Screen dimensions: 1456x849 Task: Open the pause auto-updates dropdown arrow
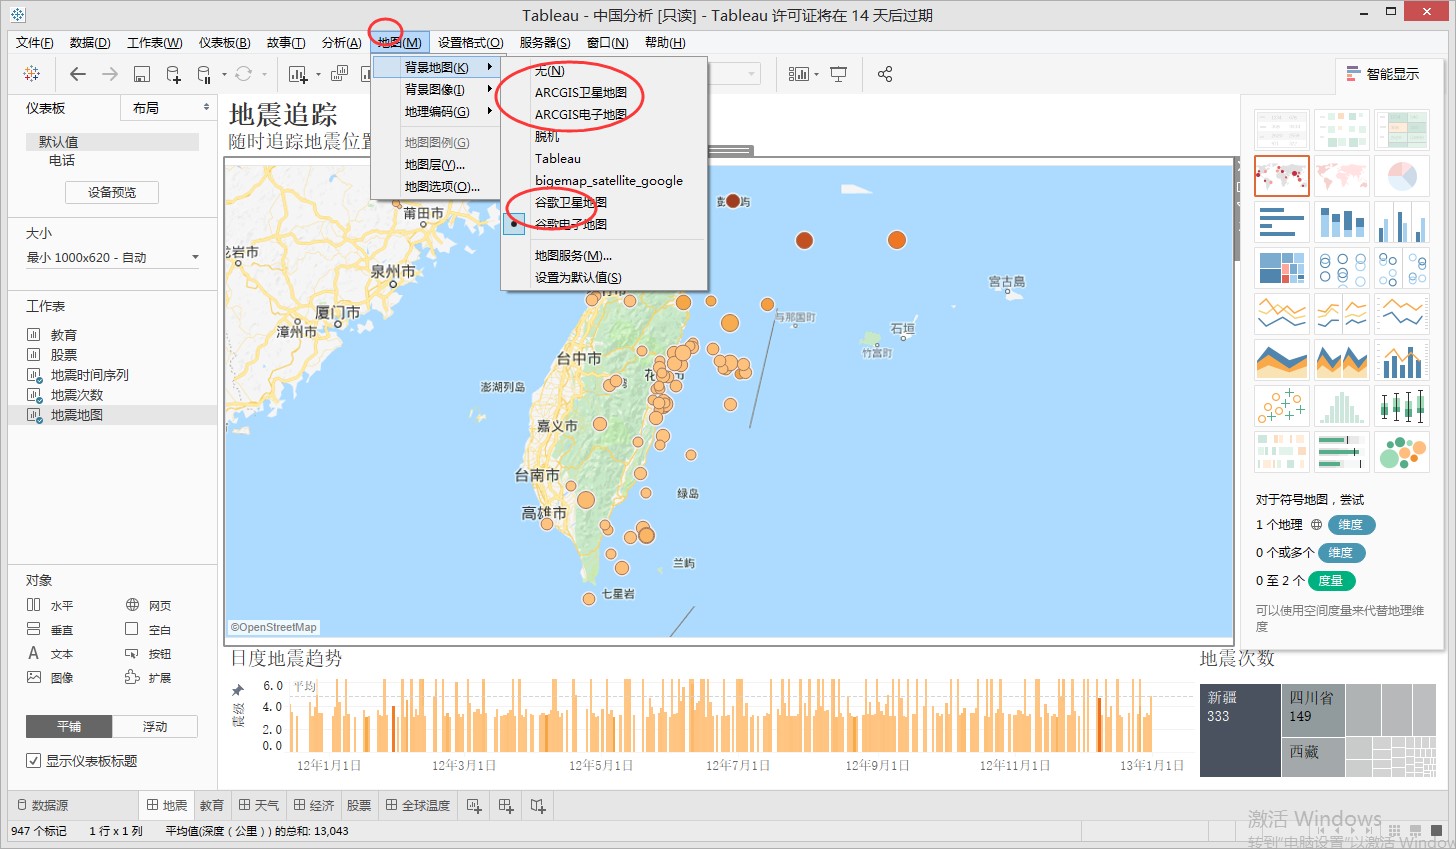(x=224, y=75)
